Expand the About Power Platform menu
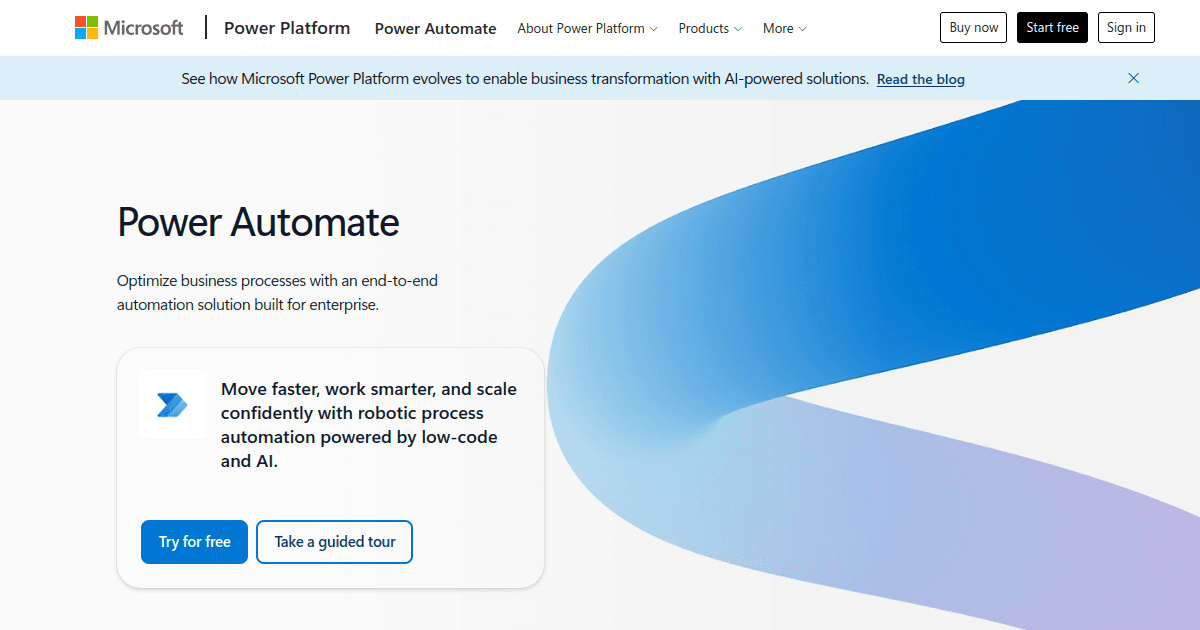Viewport: 1200px width, 630px height. 587,28
